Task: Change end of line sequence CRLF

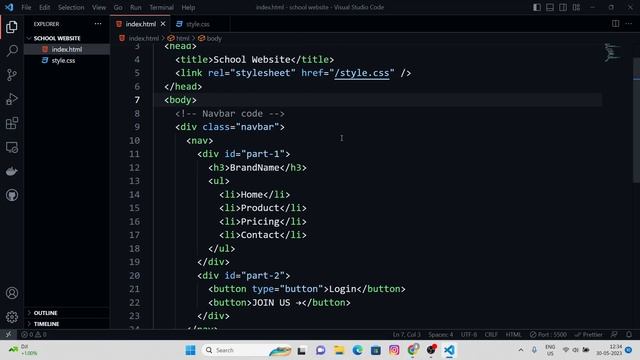Action: pyautogui.click(x=491, y=334)
